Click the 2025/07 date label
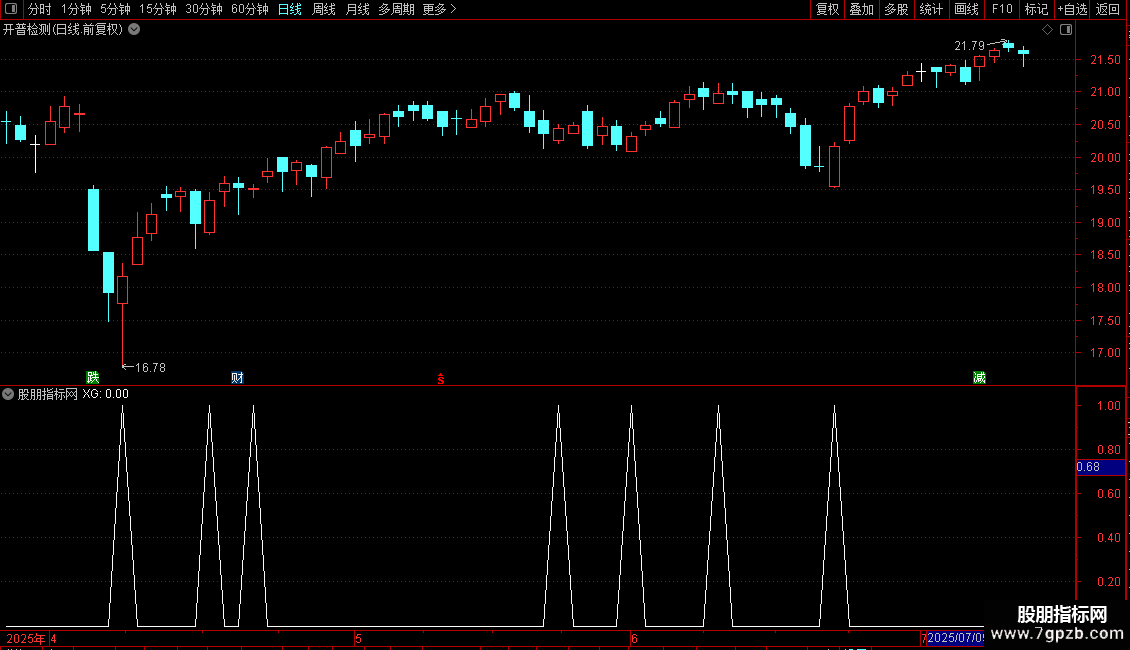 click(956, 638)
